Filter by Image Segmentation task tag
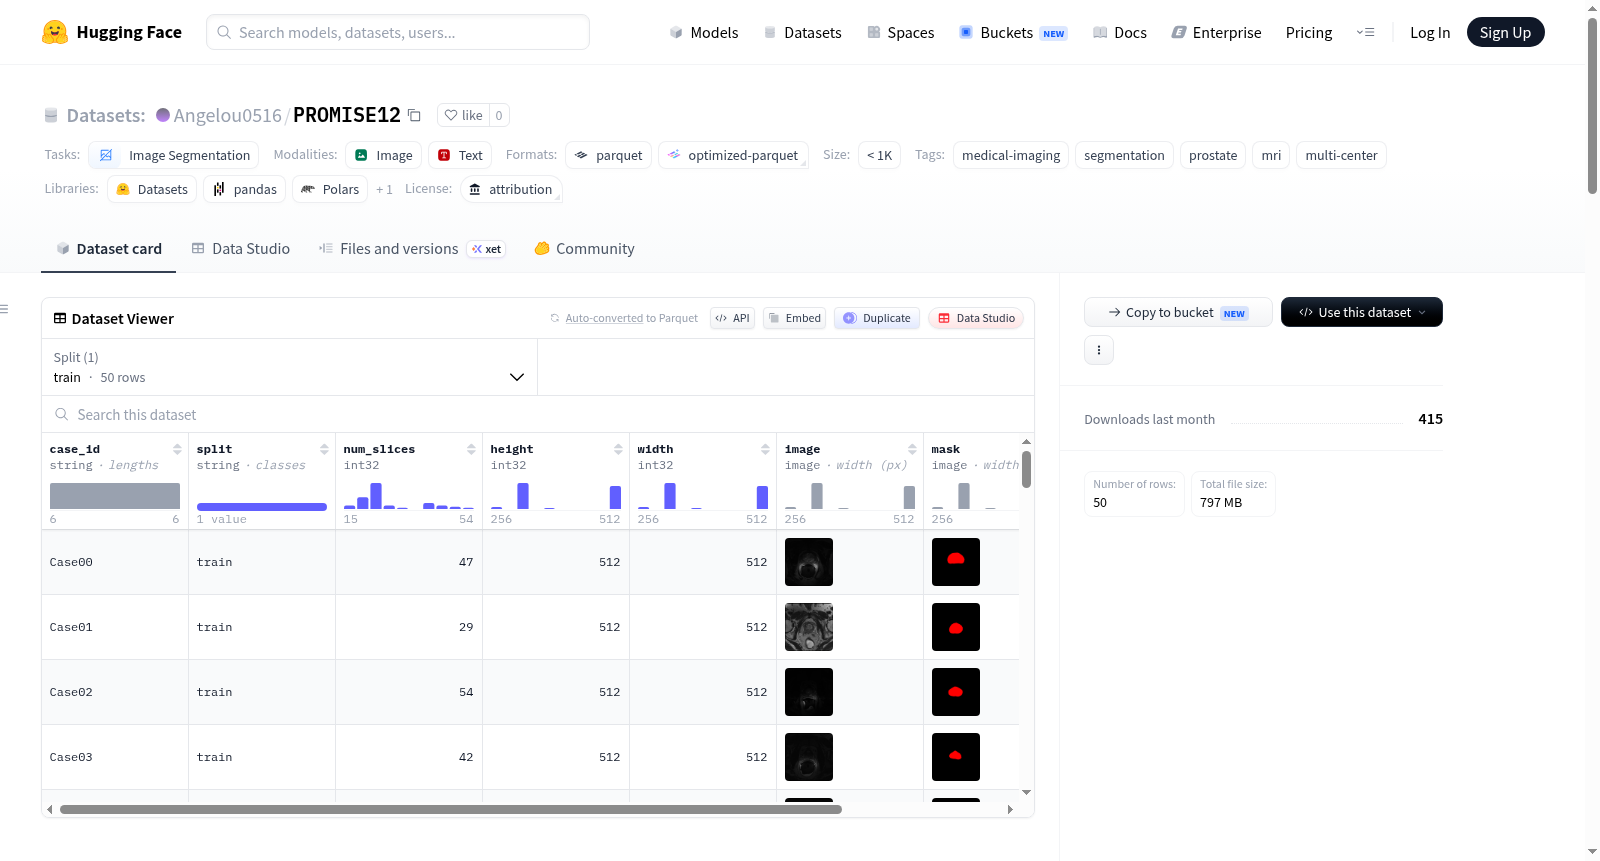 coord(174,155)
